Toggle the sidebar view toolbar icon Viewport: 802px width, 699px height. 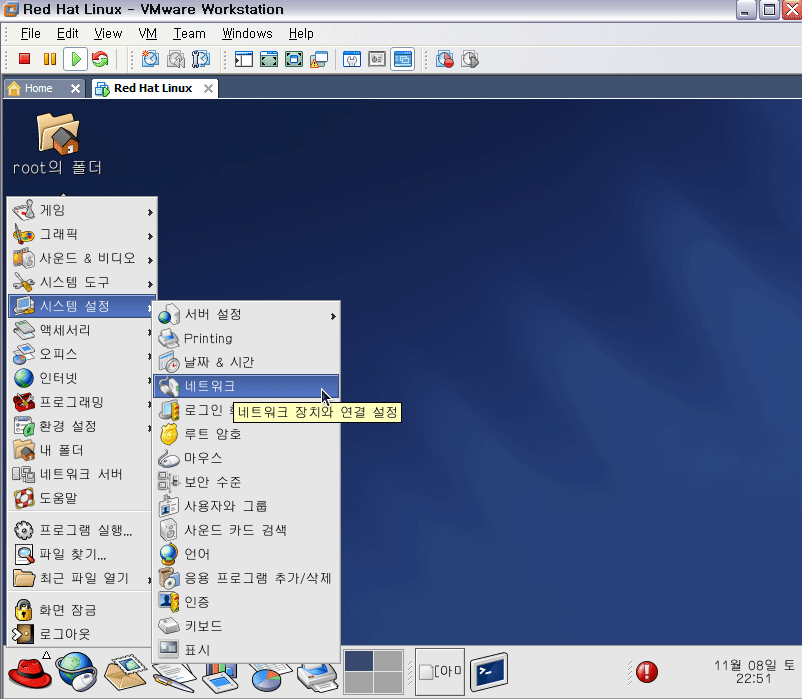[244, 59]
